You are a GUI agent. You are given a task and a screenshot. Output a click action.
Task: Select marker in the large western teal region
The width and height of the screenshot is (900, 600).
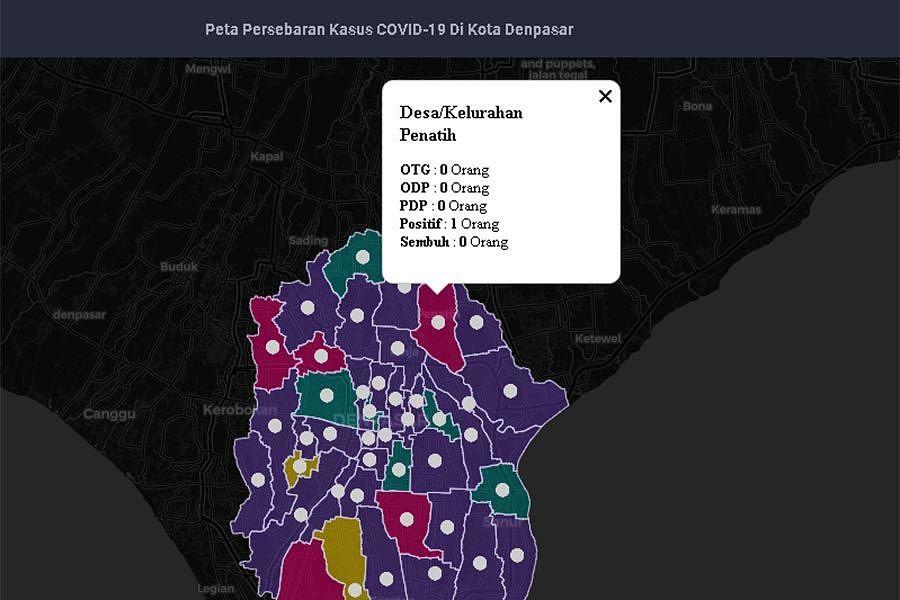(x=325, y=393)
